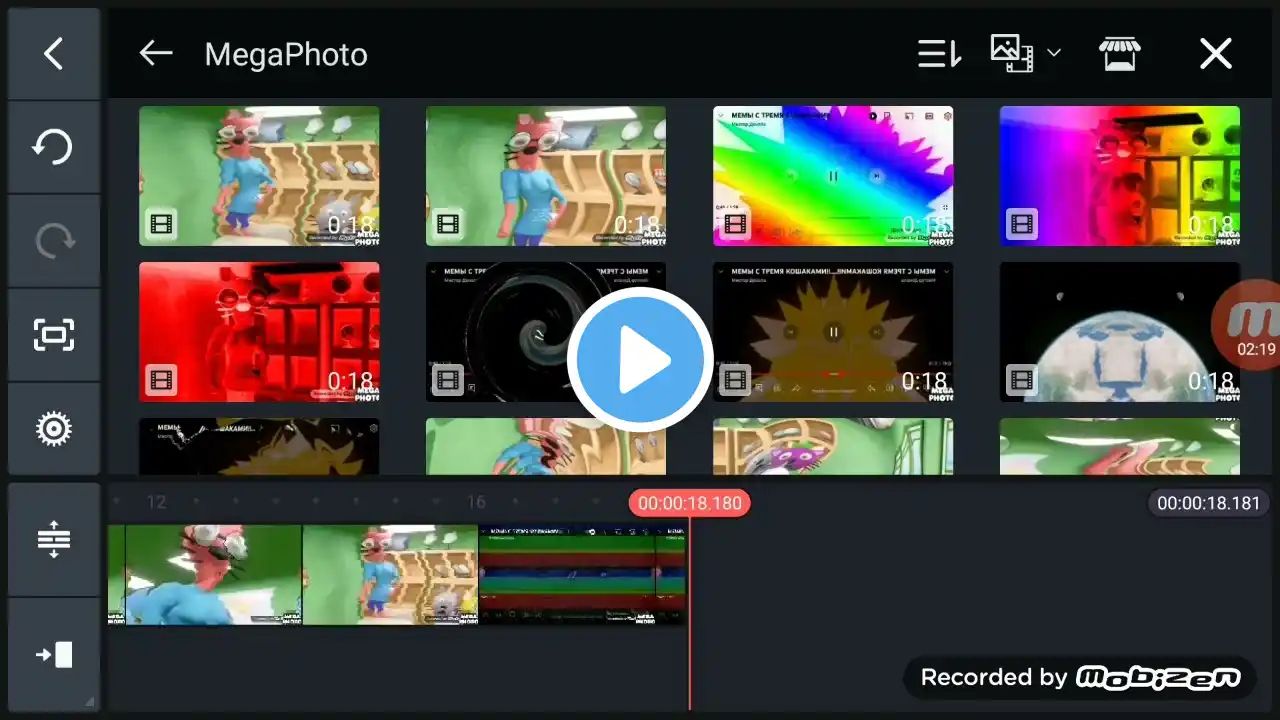Close the media browser
This screenshot has height=720, width=1280.
(x=1216, y=54)
